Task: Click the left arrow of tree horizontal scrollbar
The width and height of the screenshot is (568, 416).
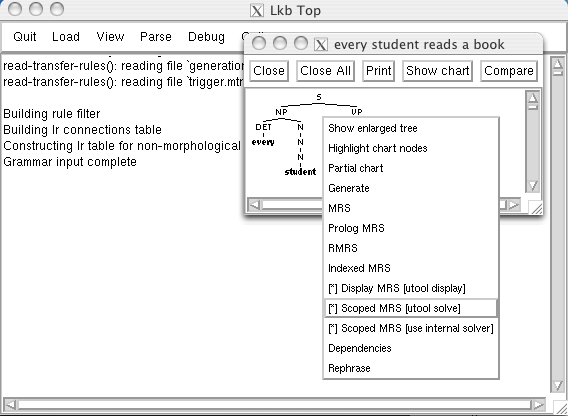Action: pyautogui.click(x=255, y=205)
